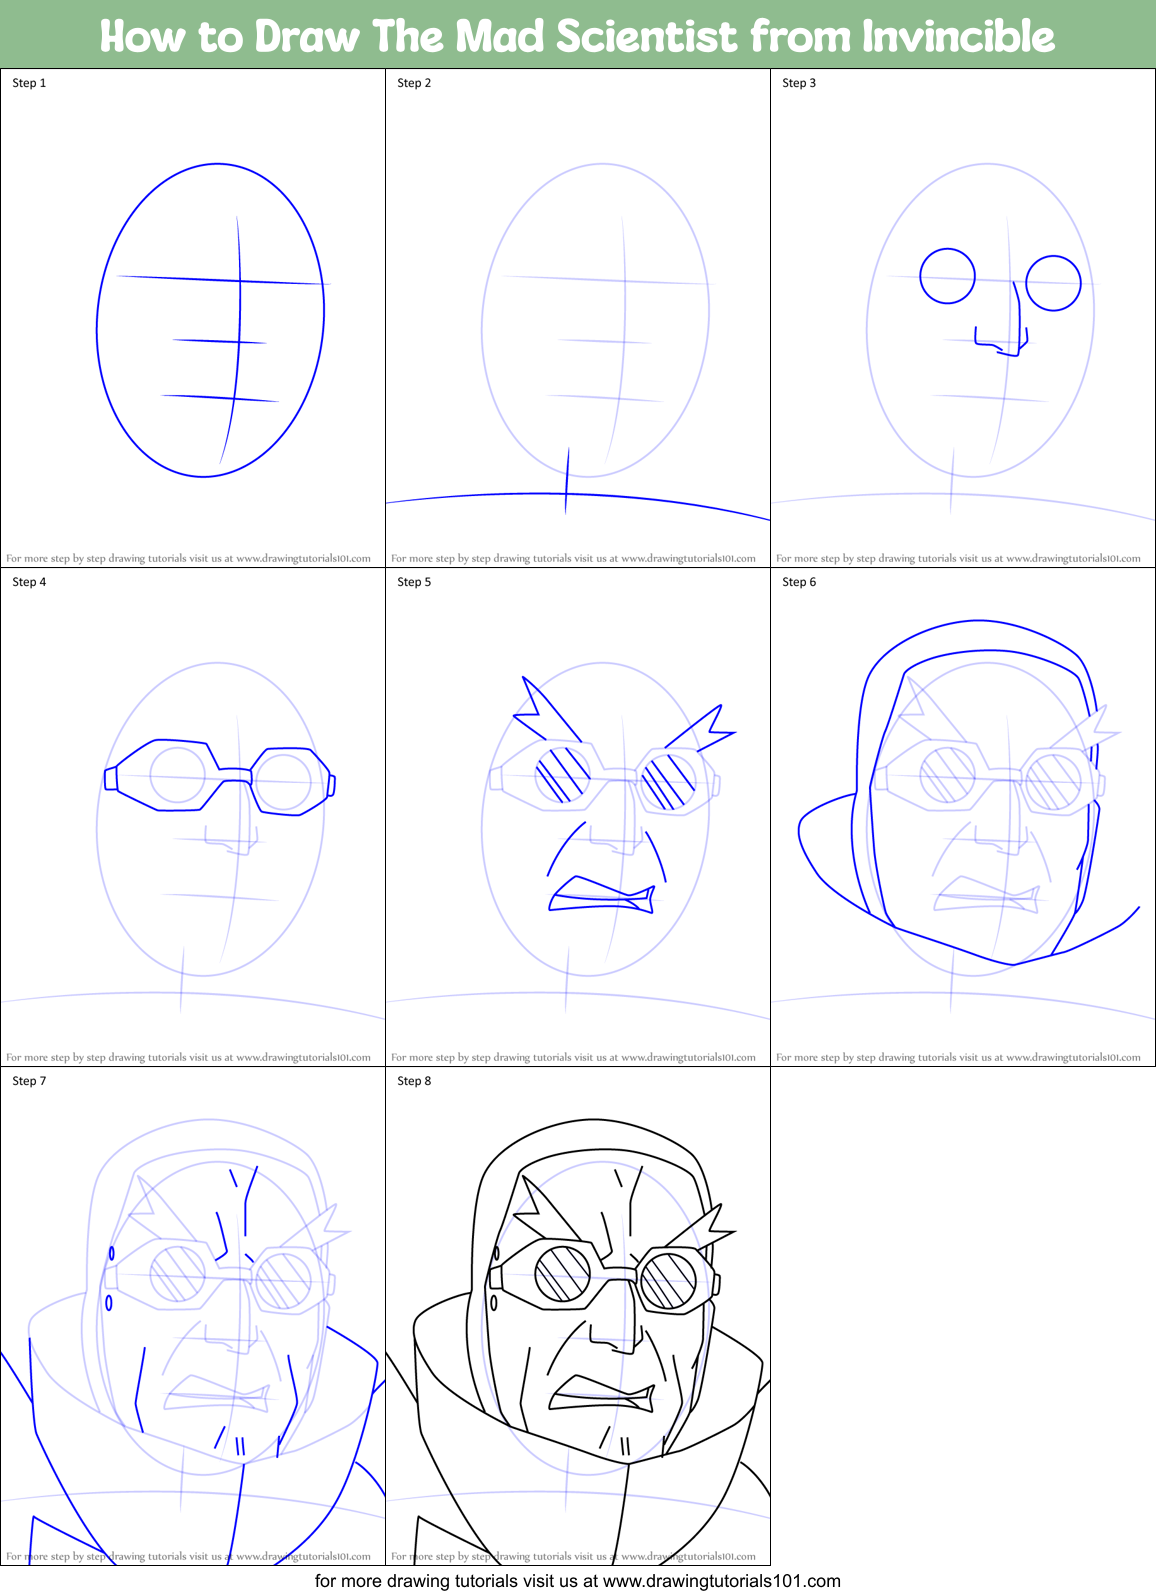Click the 'Step 2' label
This screenshot has height=1596, width=1156.
coord(414,83)
